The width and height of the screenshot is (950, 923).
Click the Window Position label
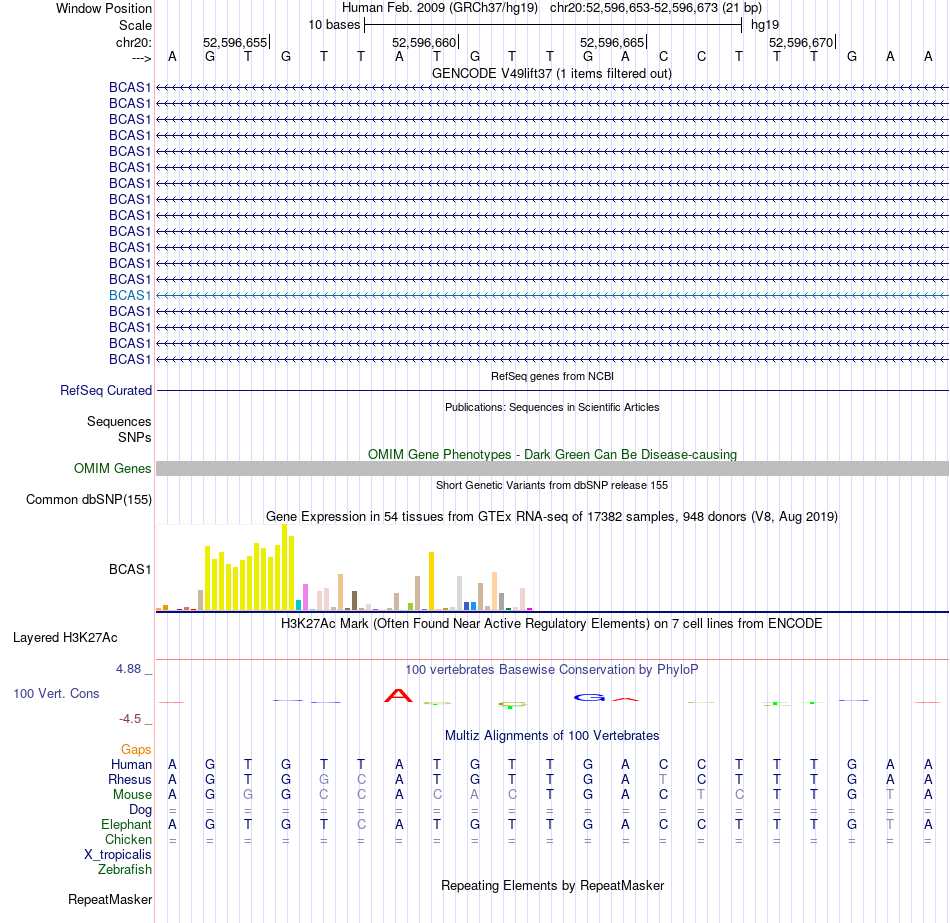pyautogui.click(x=104, y=8)
